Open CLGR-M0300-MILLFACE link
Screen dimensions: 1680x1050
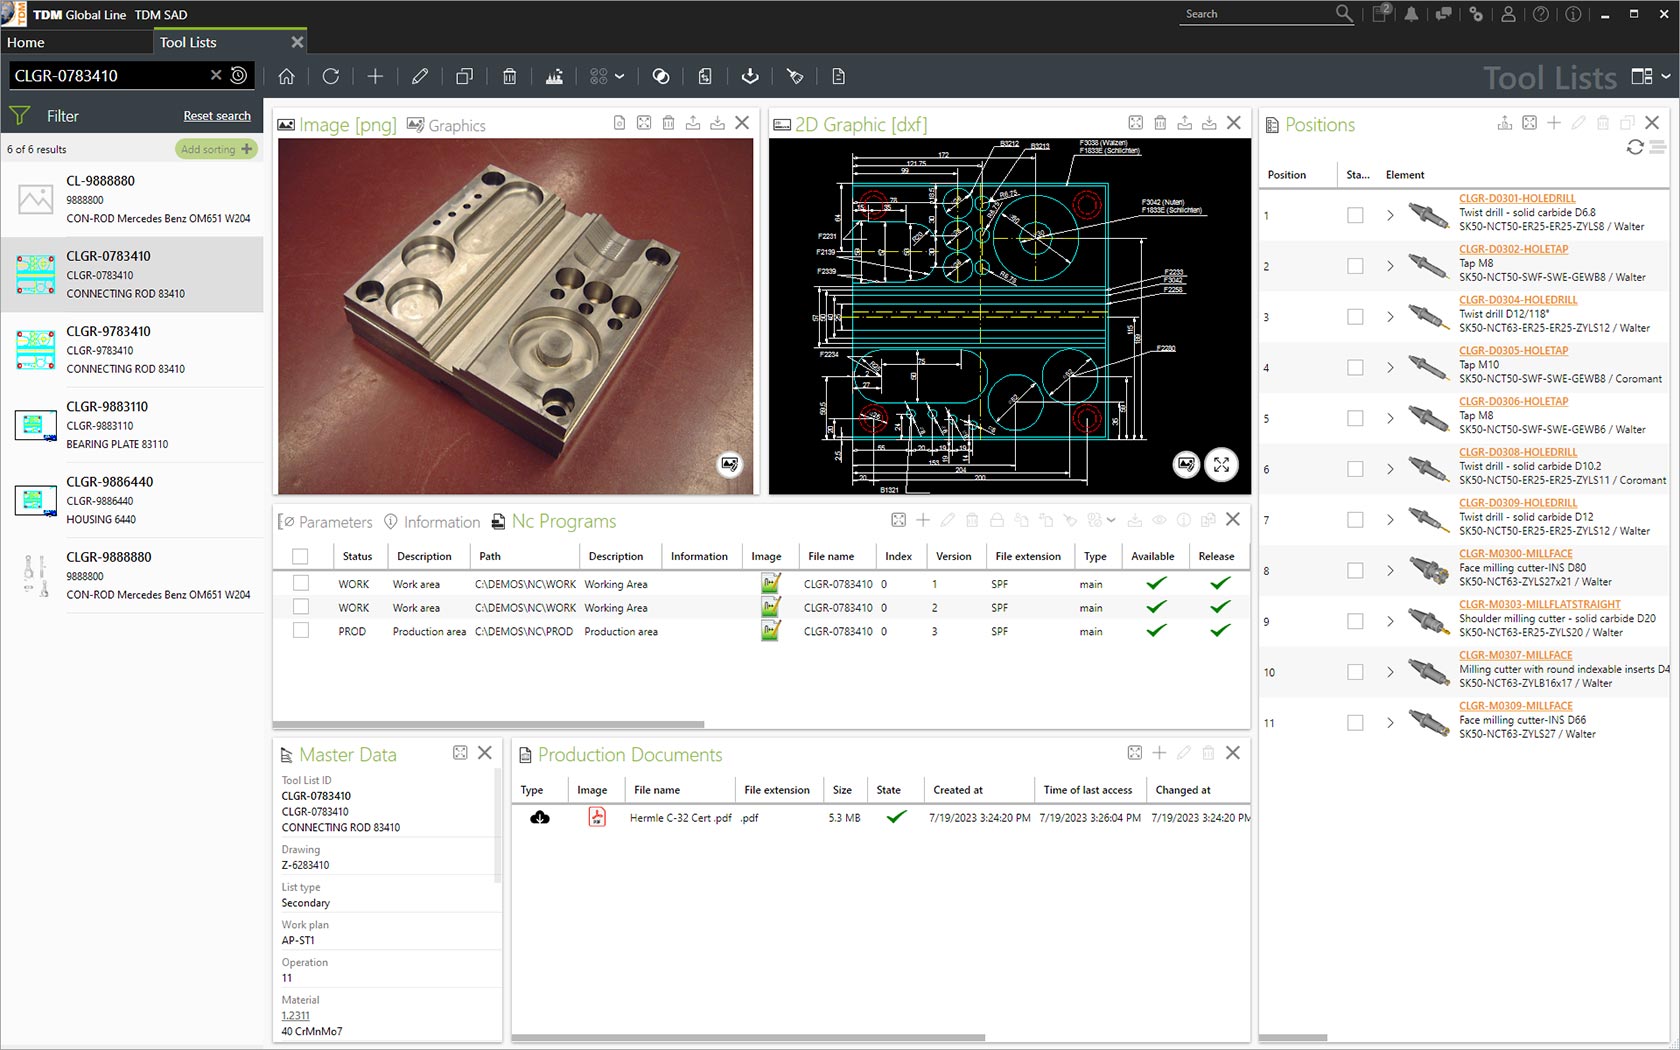1515,553
